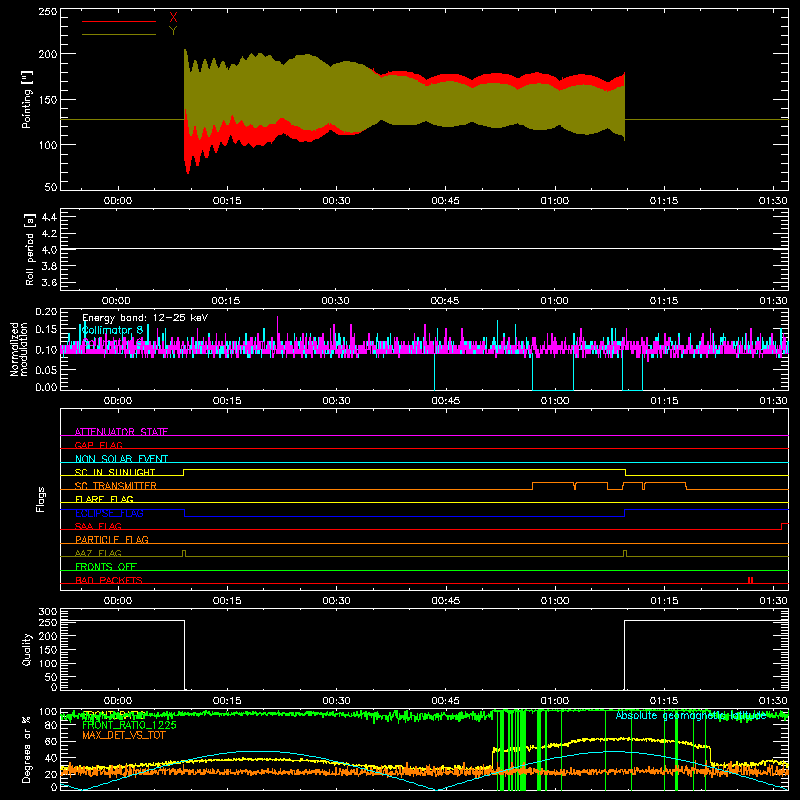
Task: Click the Pointing axis title
Action: coord(27,99)
